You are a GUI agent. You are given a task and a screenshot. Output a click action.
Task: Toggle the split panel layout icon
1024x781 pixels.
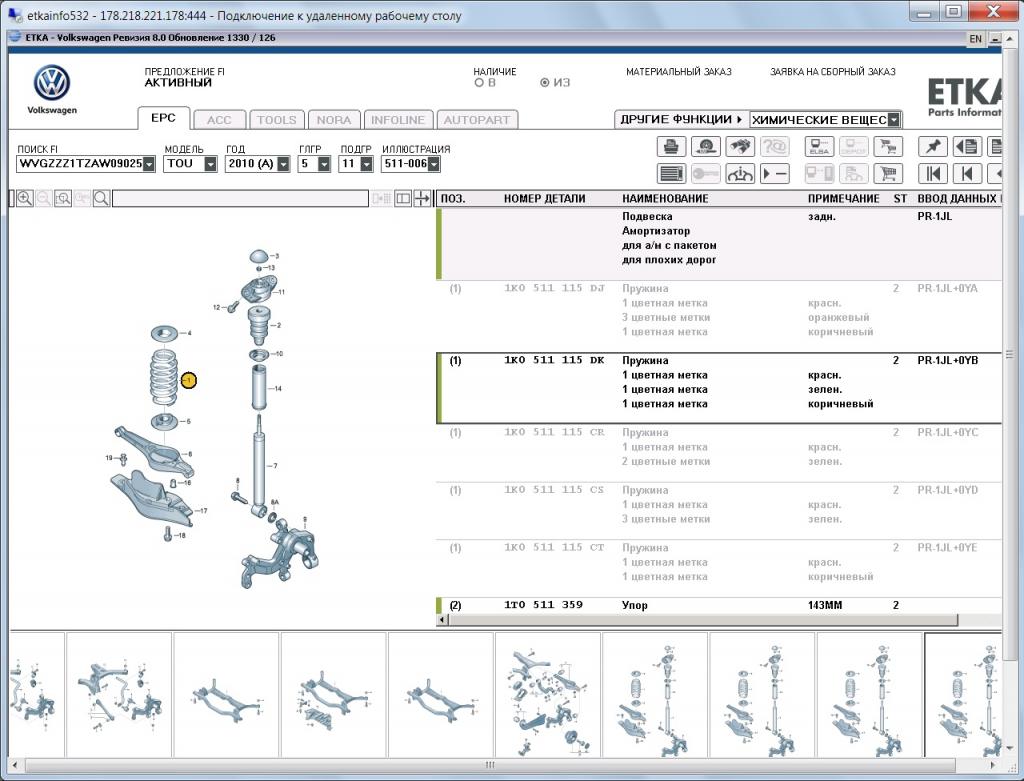pyautogui.click(x=403, y=199)
